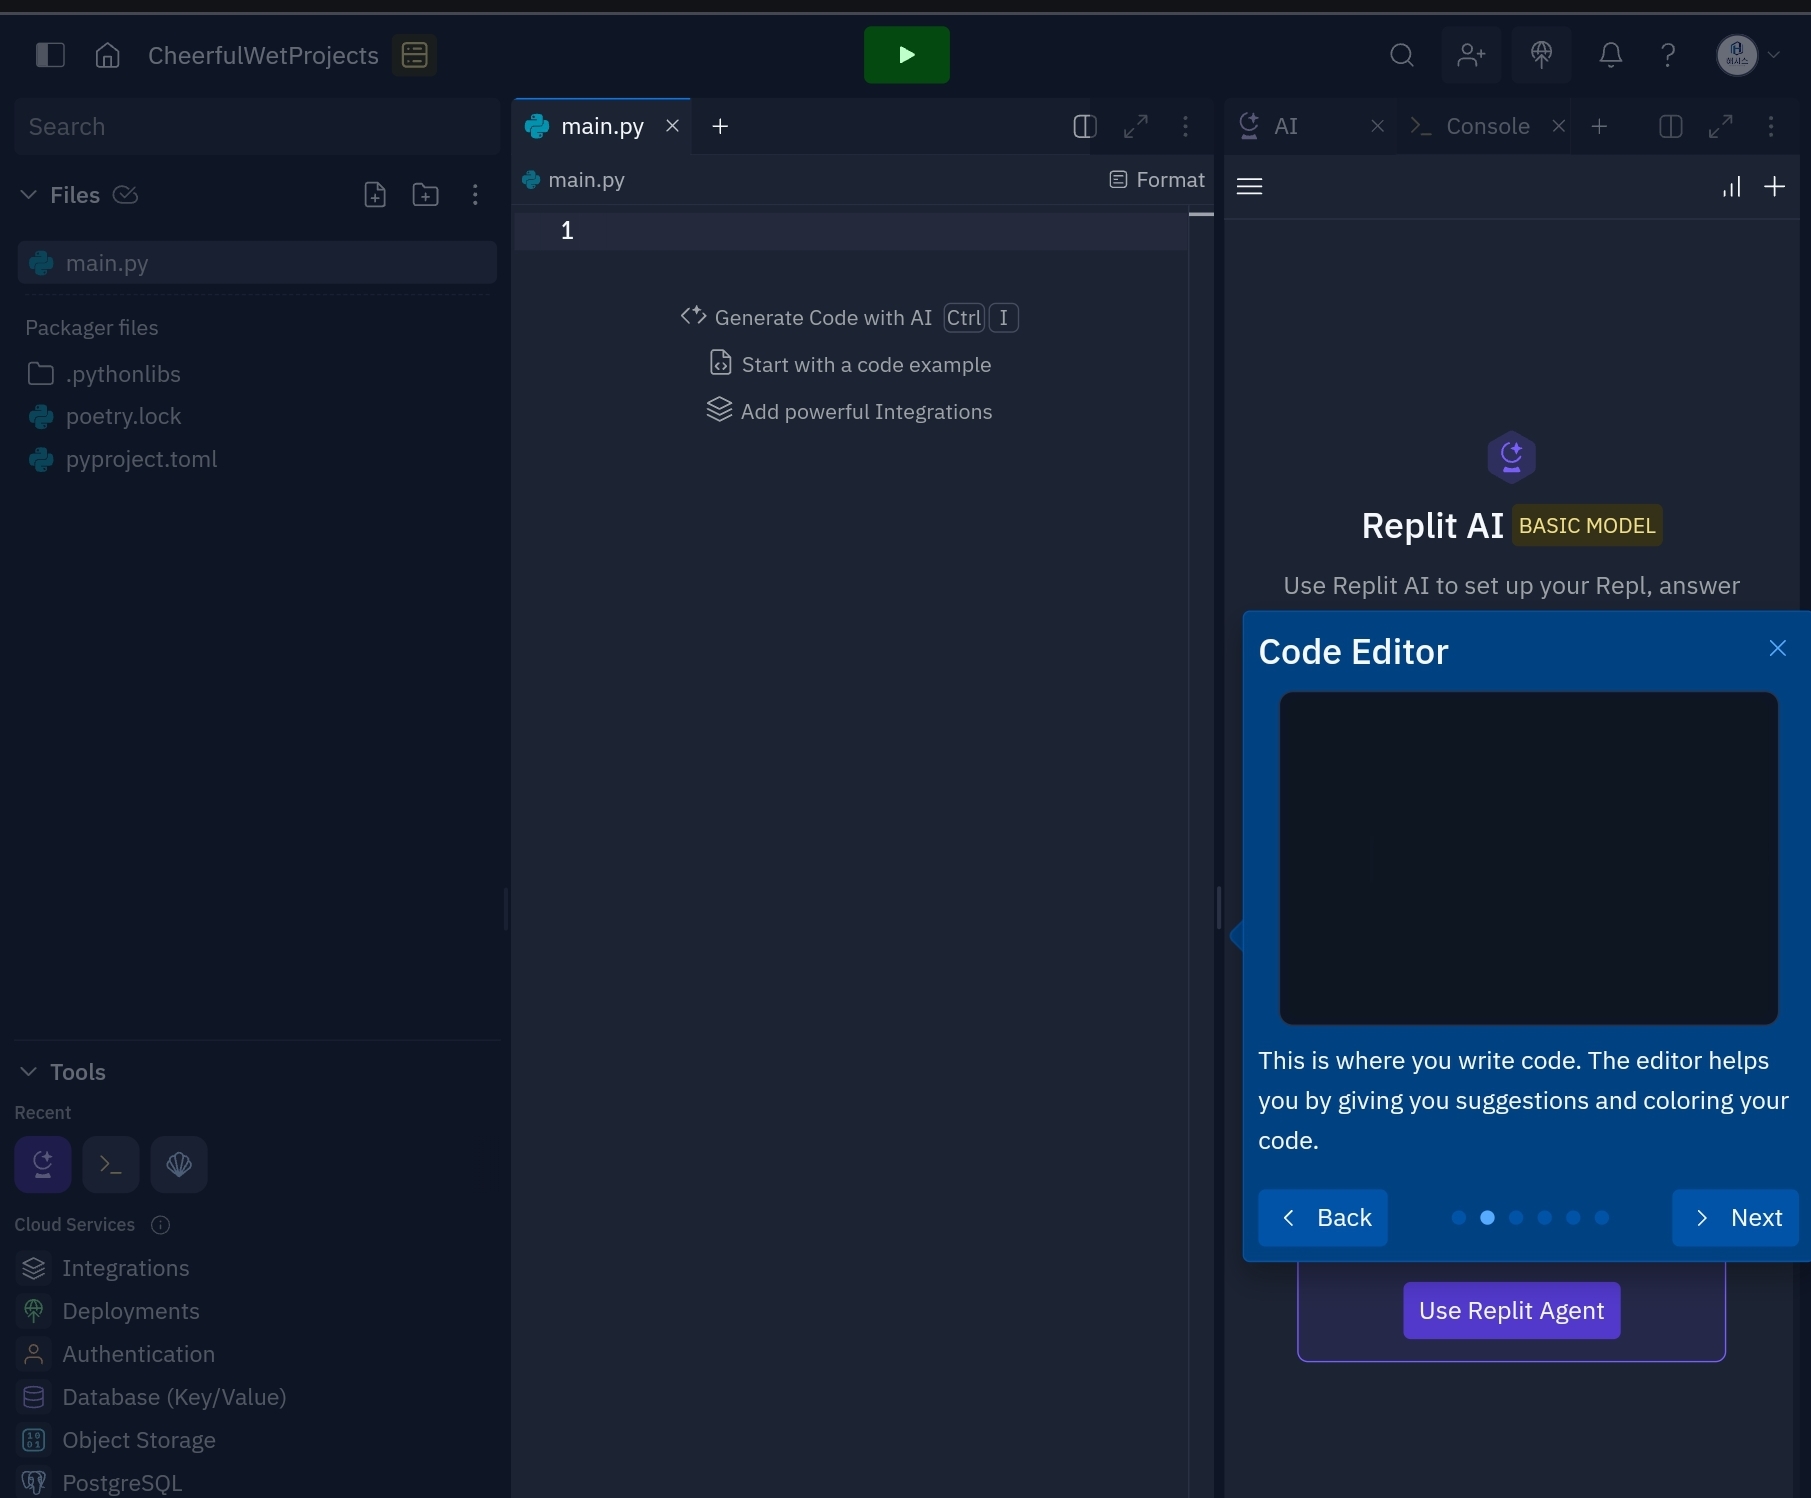The image size is (1811, 1498).
Task: Open notifications bell
Action: [1610, 55]
